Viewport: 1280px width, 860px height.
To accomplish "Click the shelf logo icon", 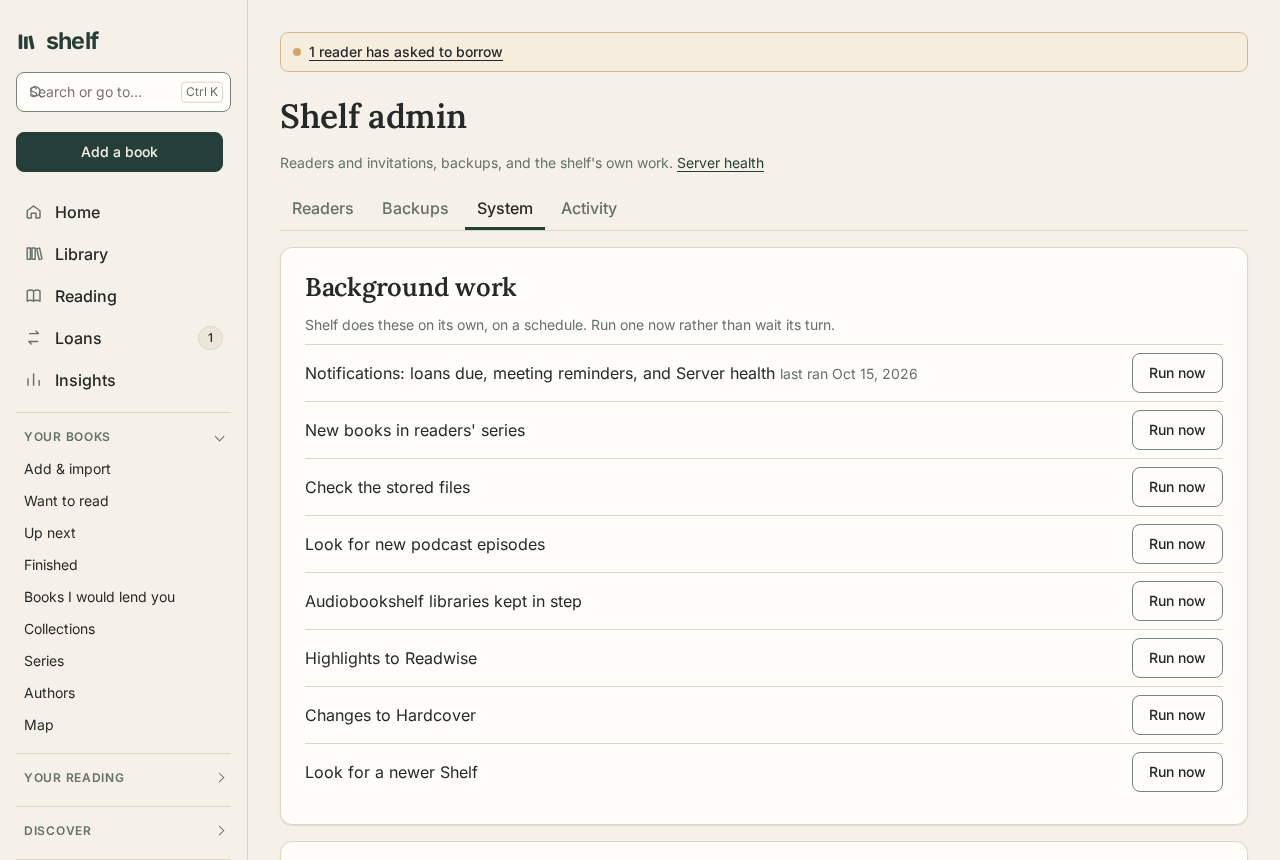I will 27,41.
